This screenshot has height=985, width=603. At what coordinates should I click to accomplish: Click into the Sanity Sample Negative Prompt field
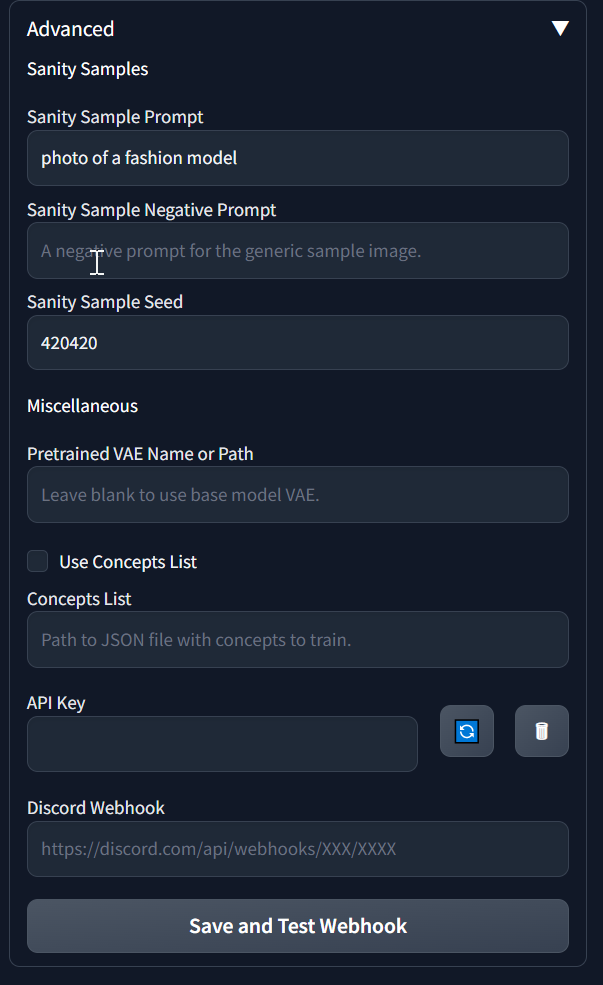298,251
